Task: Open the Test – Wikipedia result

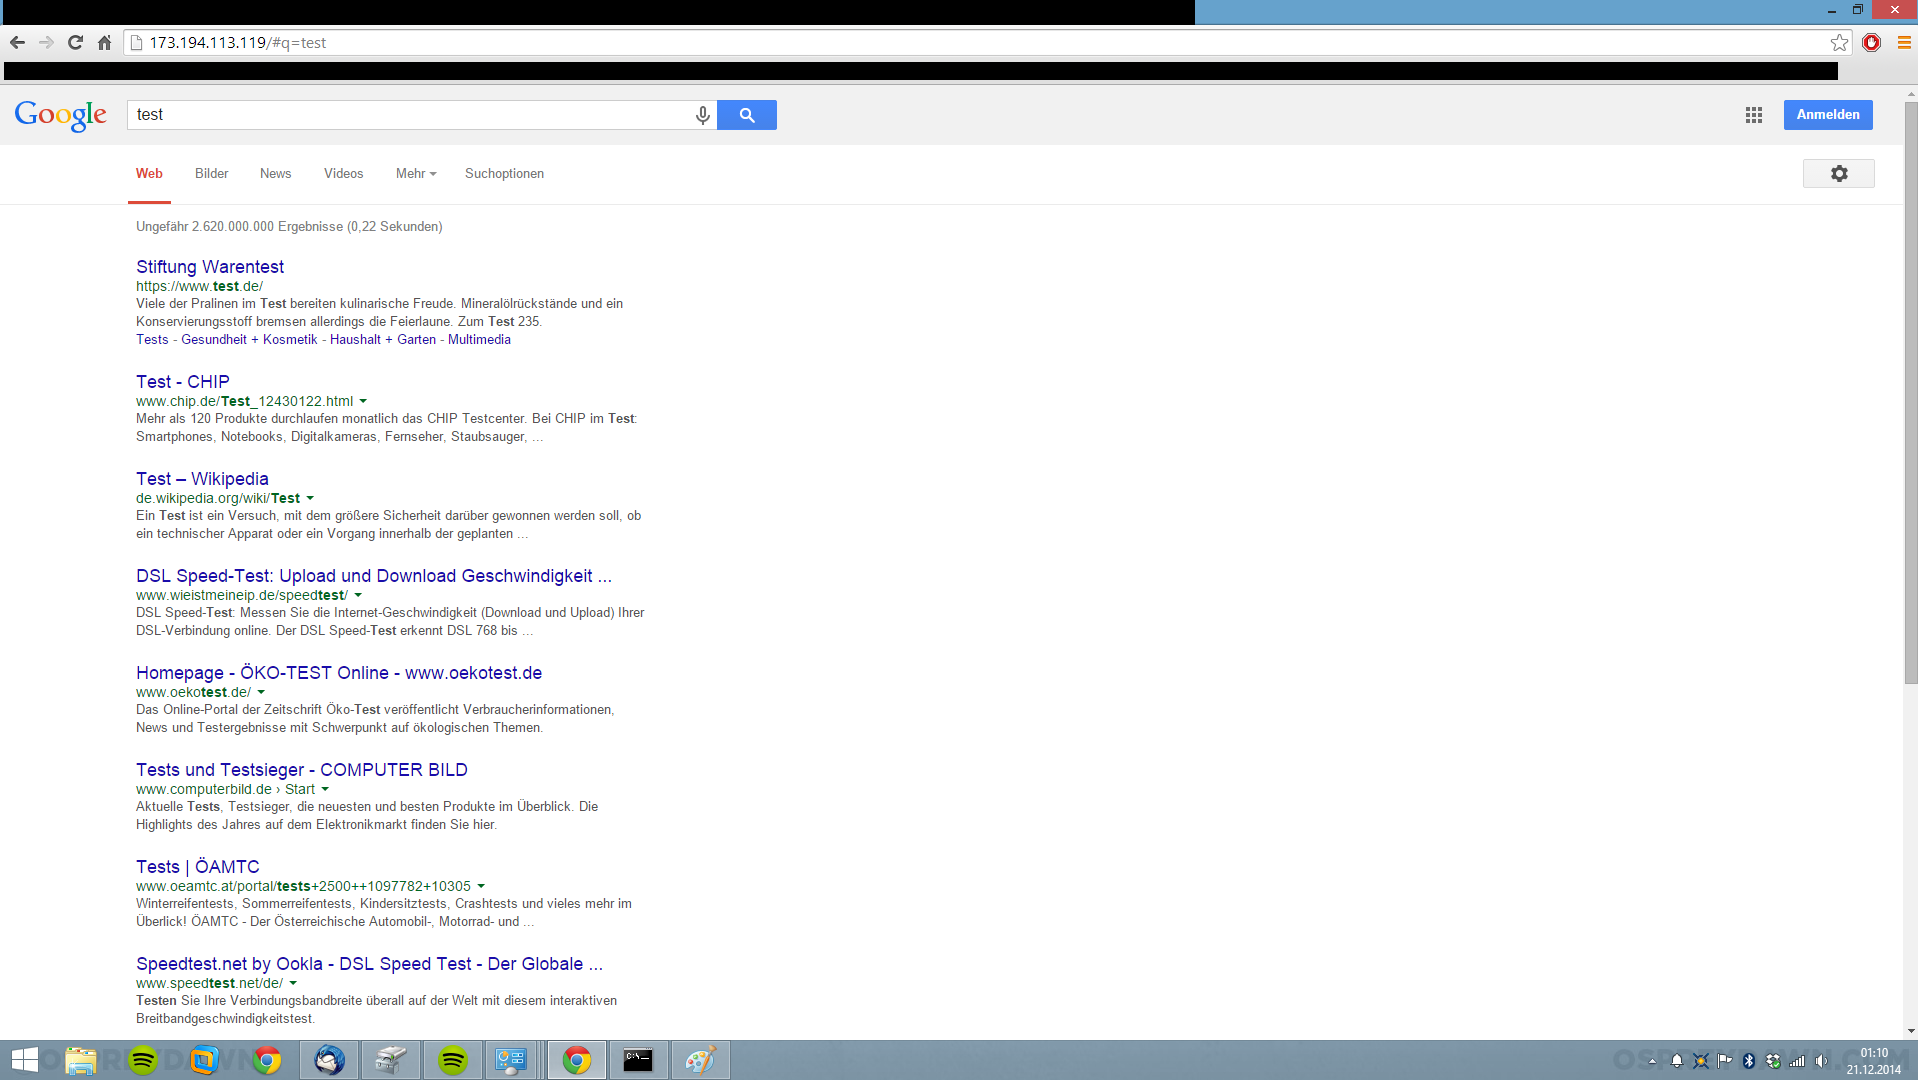Action: point(202,479)
